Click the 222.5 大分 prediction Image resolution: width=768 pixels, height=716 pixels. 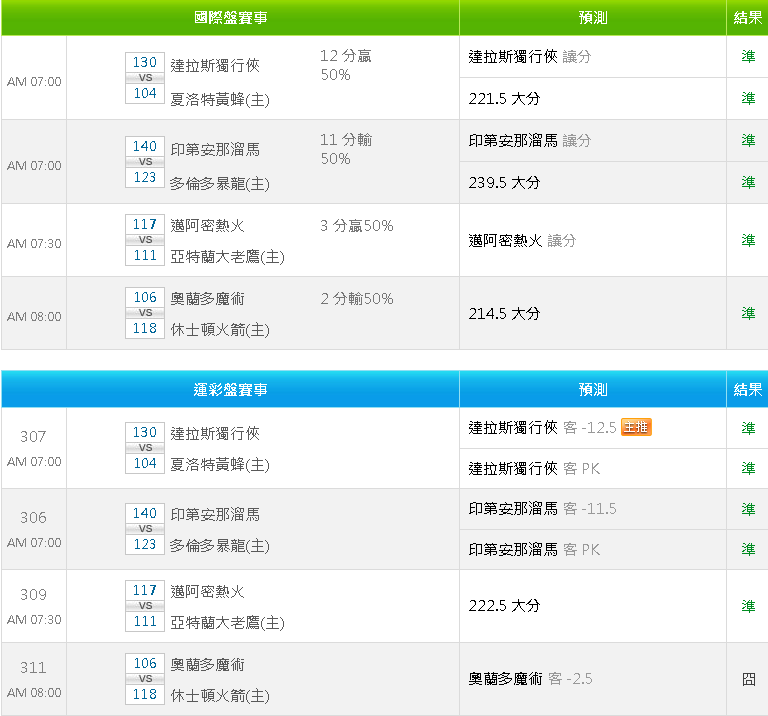(504, 606)
